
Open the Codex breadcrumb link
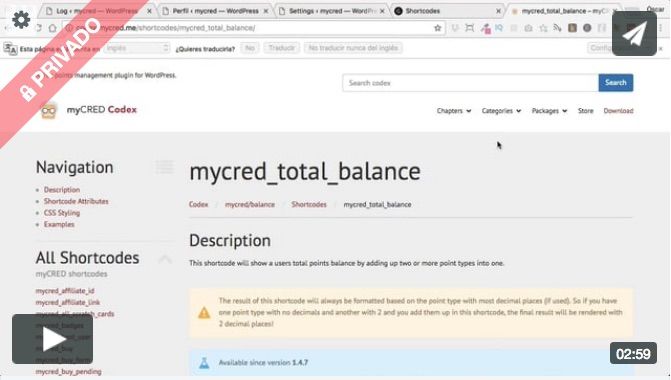coord(199,205)
